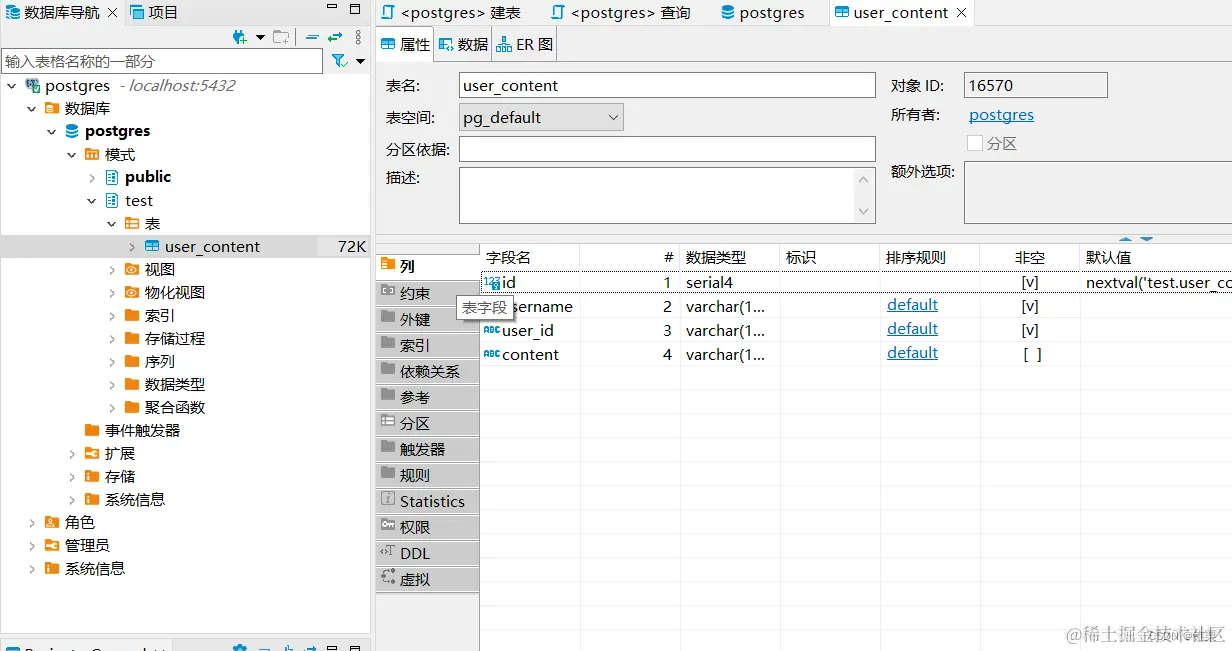Open the 外键 foreign keys section
Viewport: 1232px width, 651px height.
[428, 319]
